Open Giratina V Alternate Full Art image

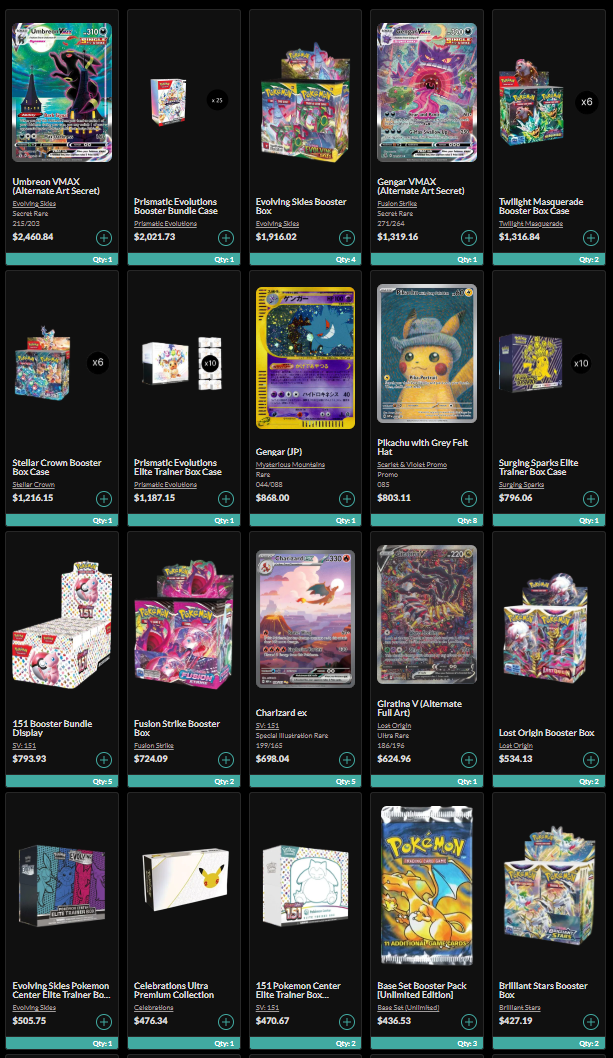(x=427, y=615)
